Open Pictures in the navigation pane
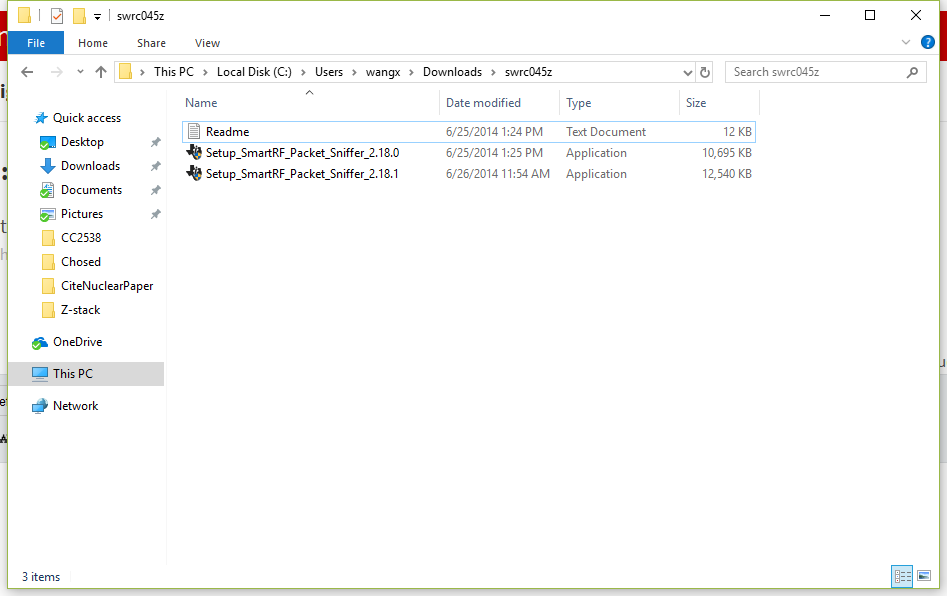Screen dimensions: 947x596 (82, 214)
